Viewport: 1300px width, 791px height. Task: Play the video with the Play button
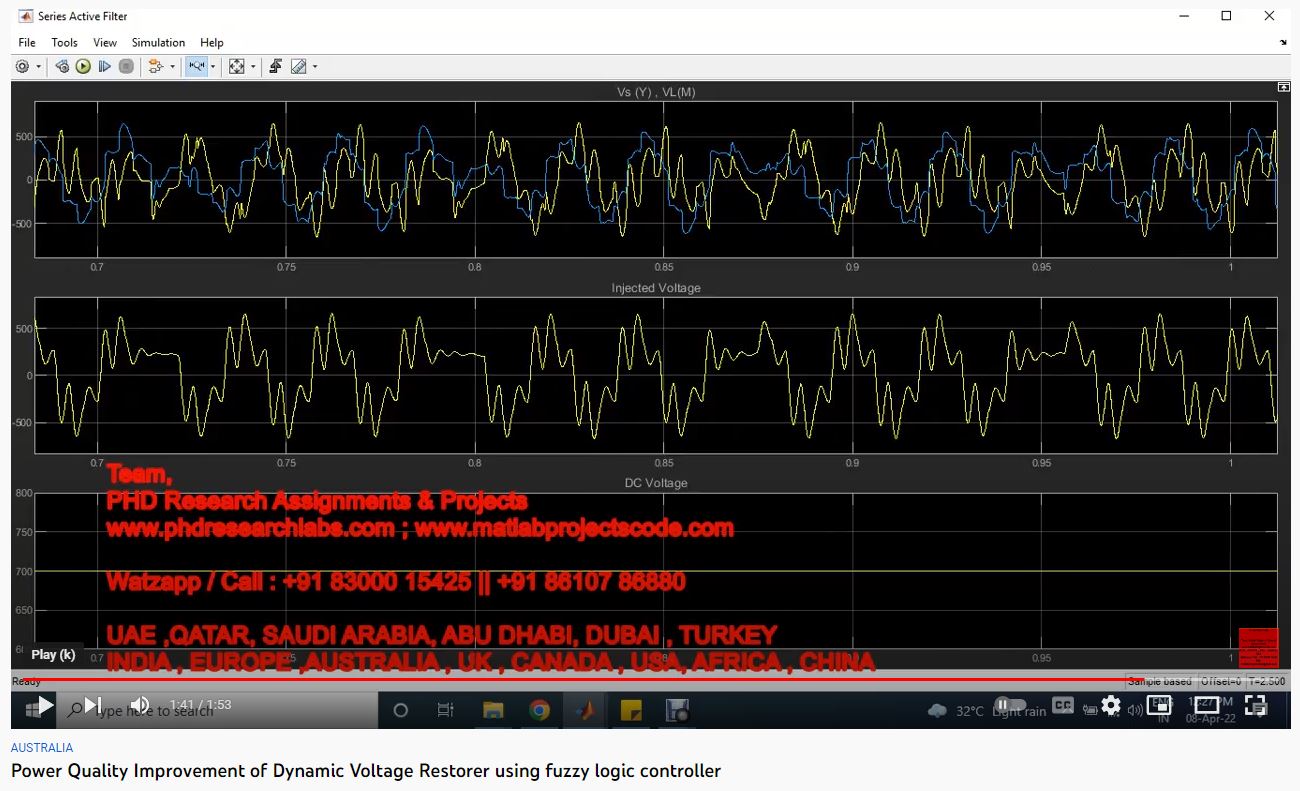coord(45,705)
